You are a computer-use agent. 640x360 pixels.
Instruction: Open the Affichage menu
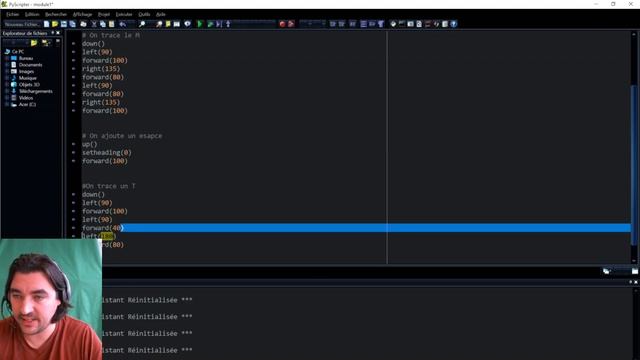82,14
